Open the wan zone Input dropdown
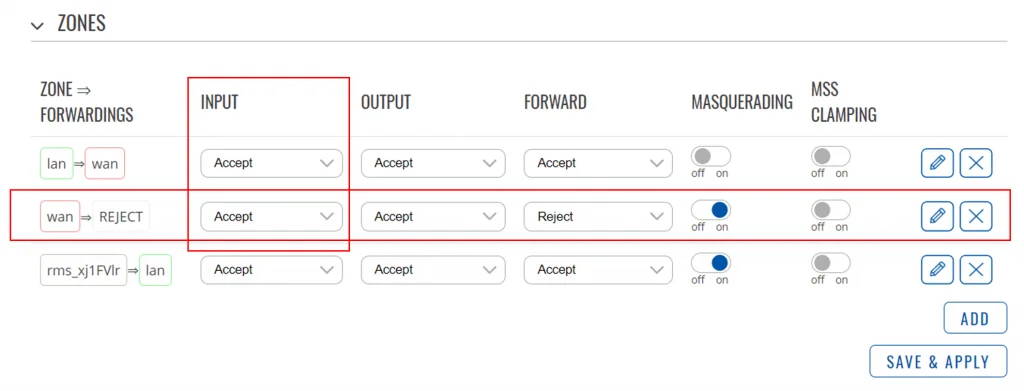Image resolution: width=1024 pixels, height=391 pixels. pyautogui.click(x=271, y=217)
